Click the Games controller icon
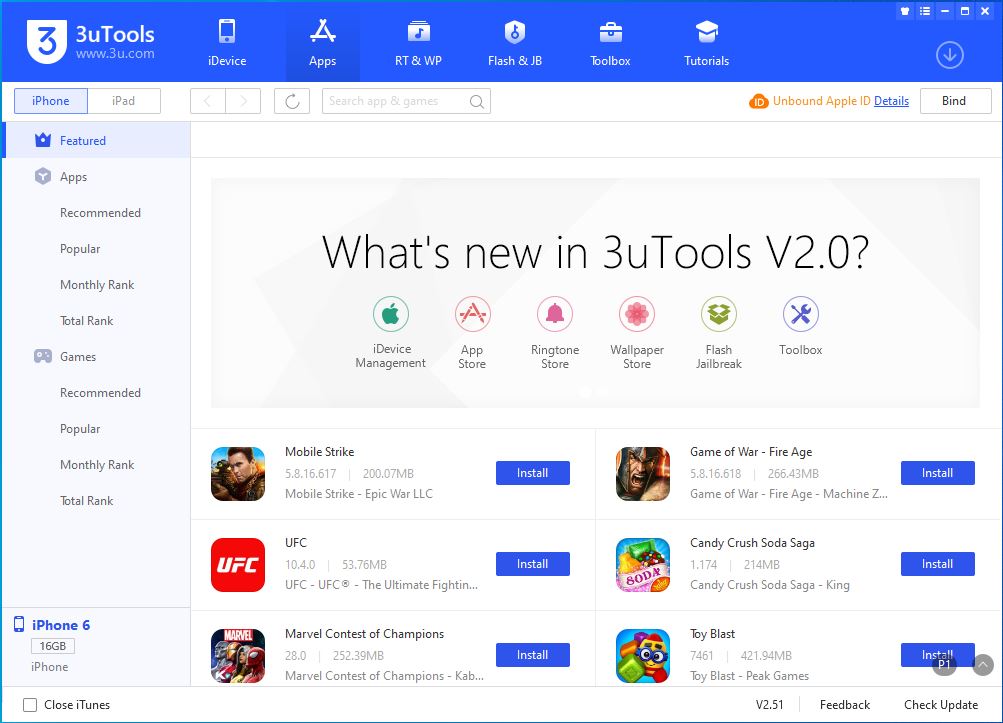The image size is (1003, 723). 43,356
